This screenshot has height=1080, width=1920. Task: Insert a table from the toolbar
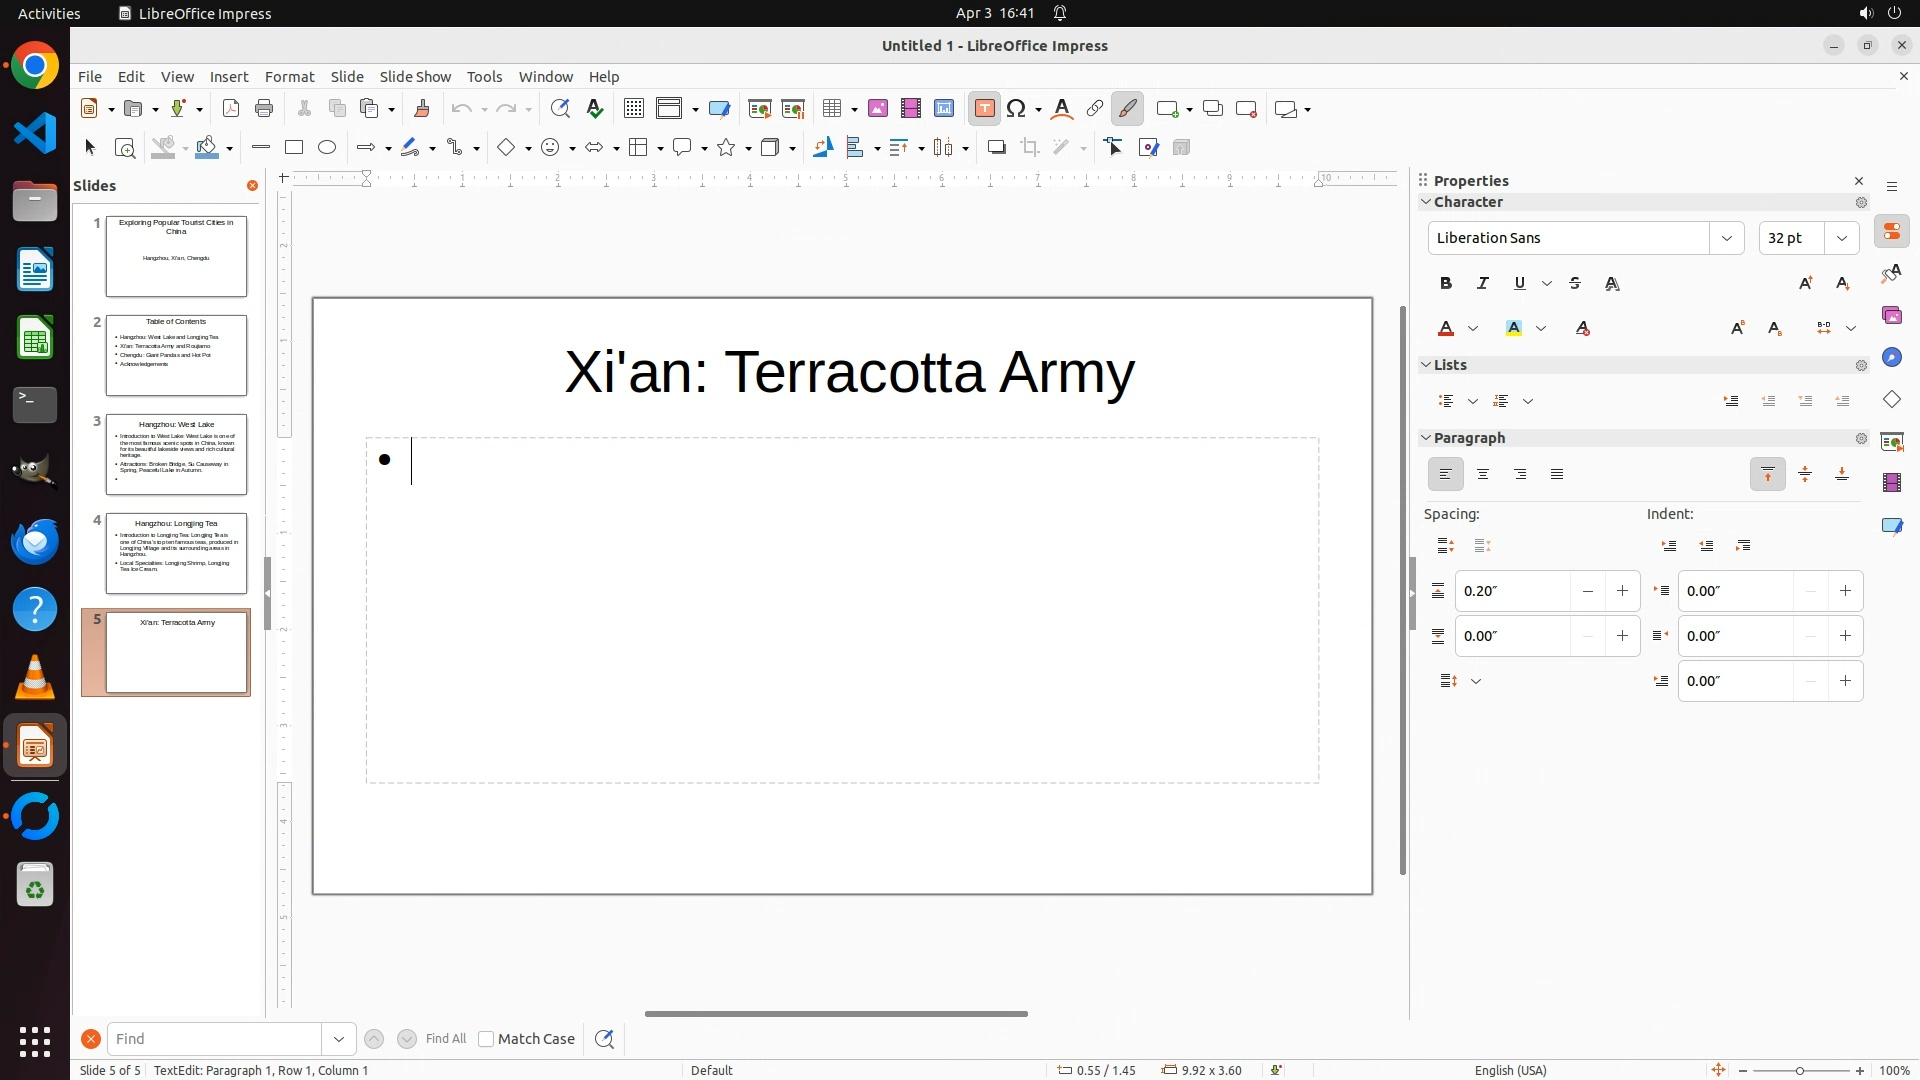coord(832,109)
